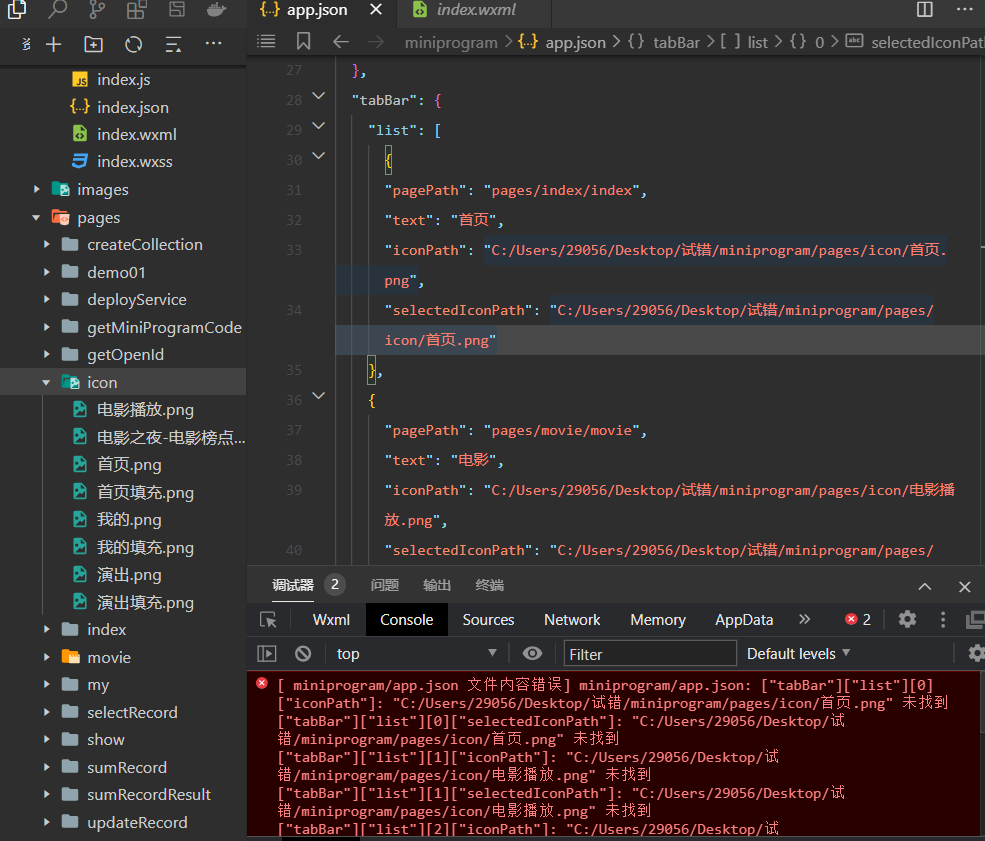Switch to the index.wxml tab
The width and height of the screenshot is (985, 841).
tap(476, 9)
